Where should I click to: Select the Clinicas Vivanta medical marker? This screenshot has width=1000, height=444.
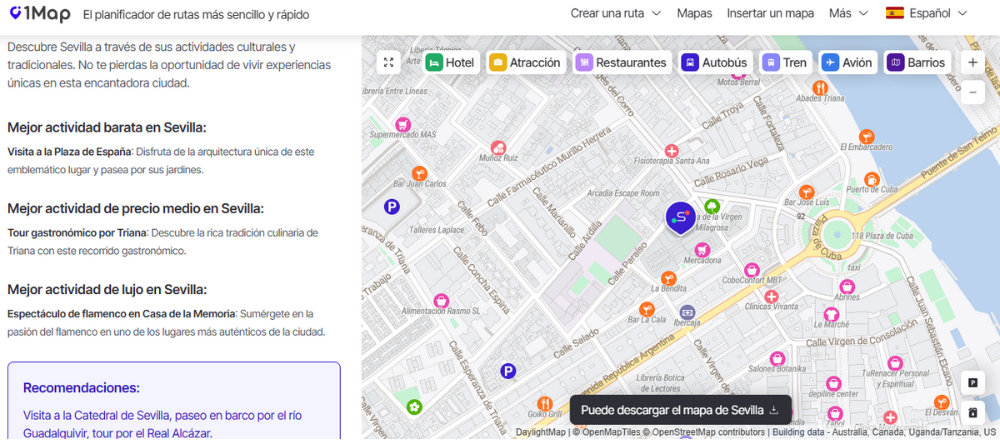[771, 297]
